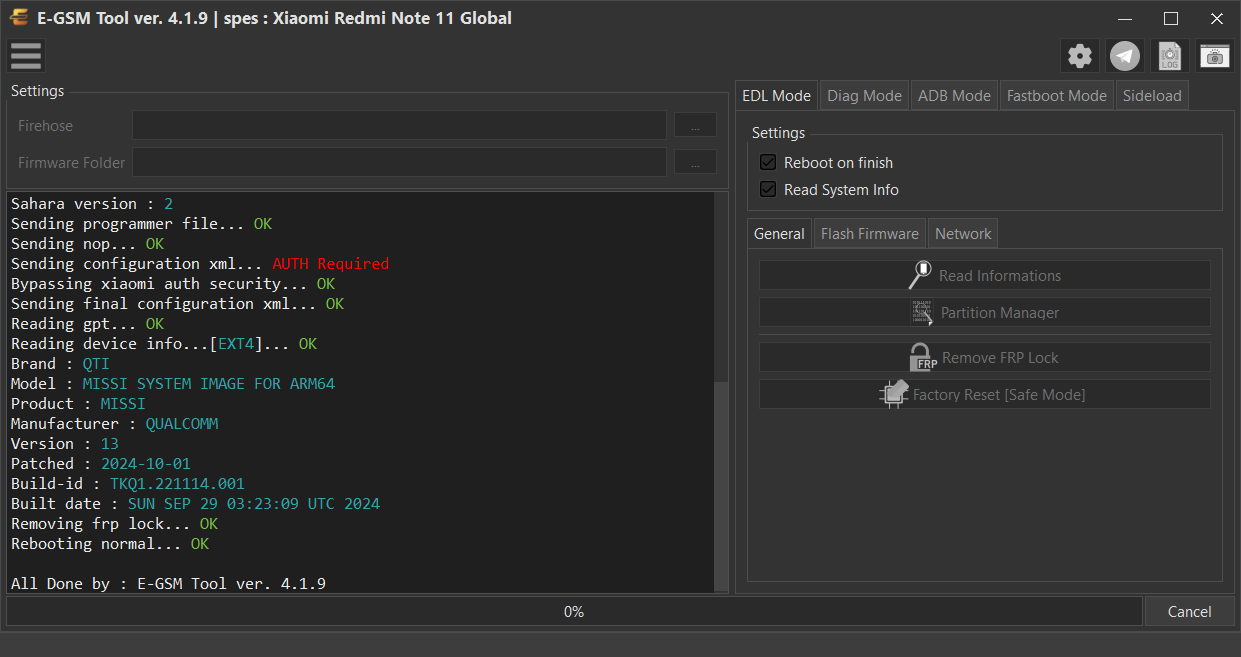Image resolution: width=1241 pixels, height=657 pixels.
Task: Click the Version : 13 line
Action: coord(65,444)
